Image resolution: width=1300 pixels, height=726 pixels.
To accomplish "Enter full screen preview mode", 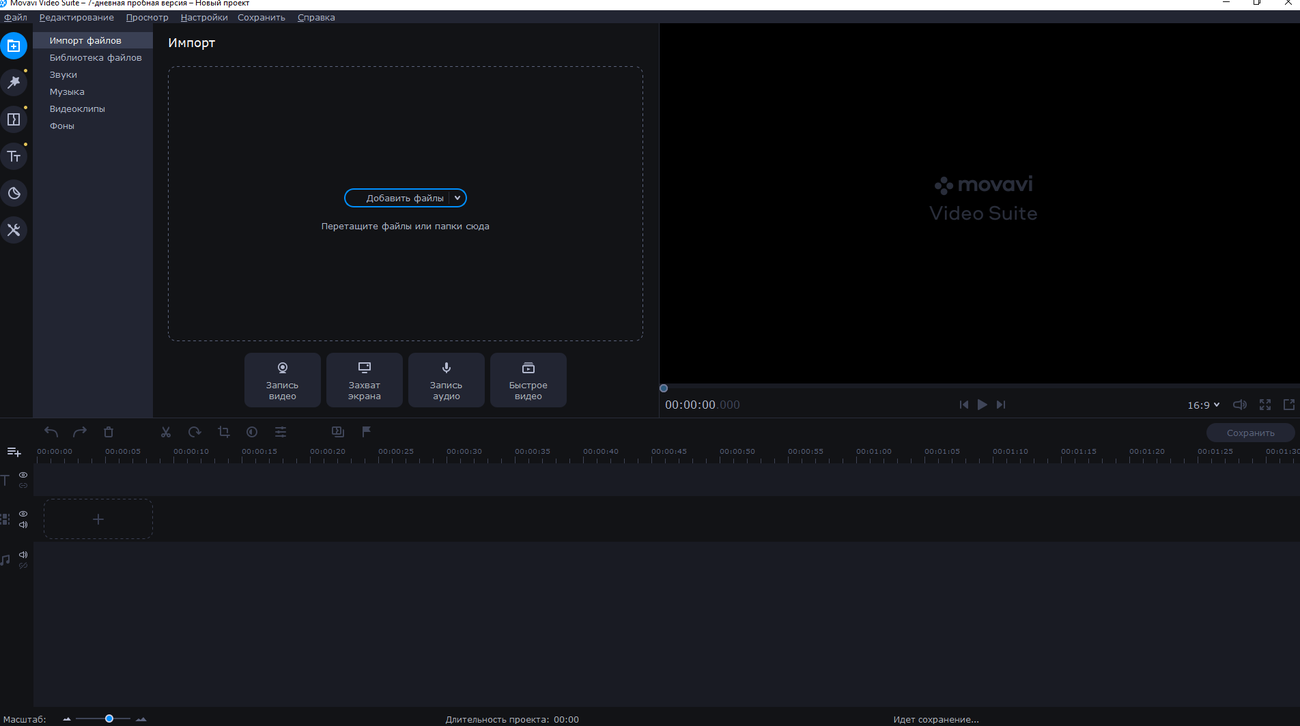I will coord(1265,405).
